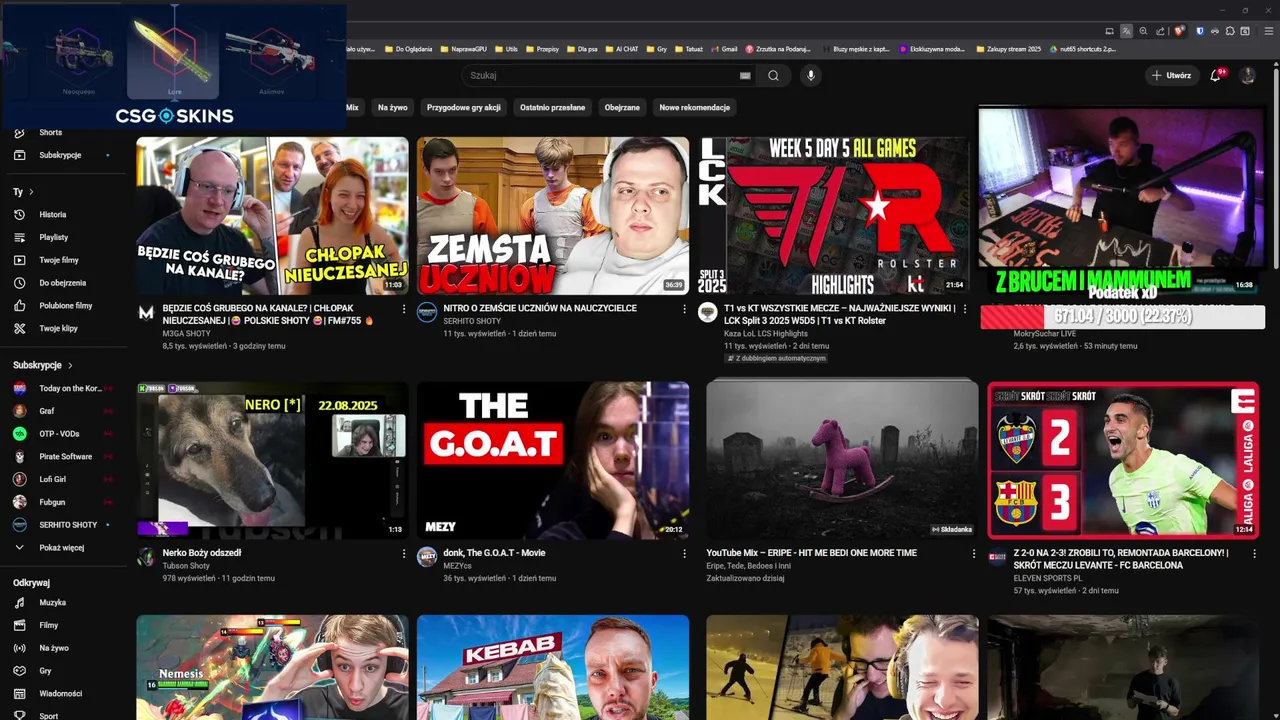Open options menu for T1 vs KT video

coord(965,309)
